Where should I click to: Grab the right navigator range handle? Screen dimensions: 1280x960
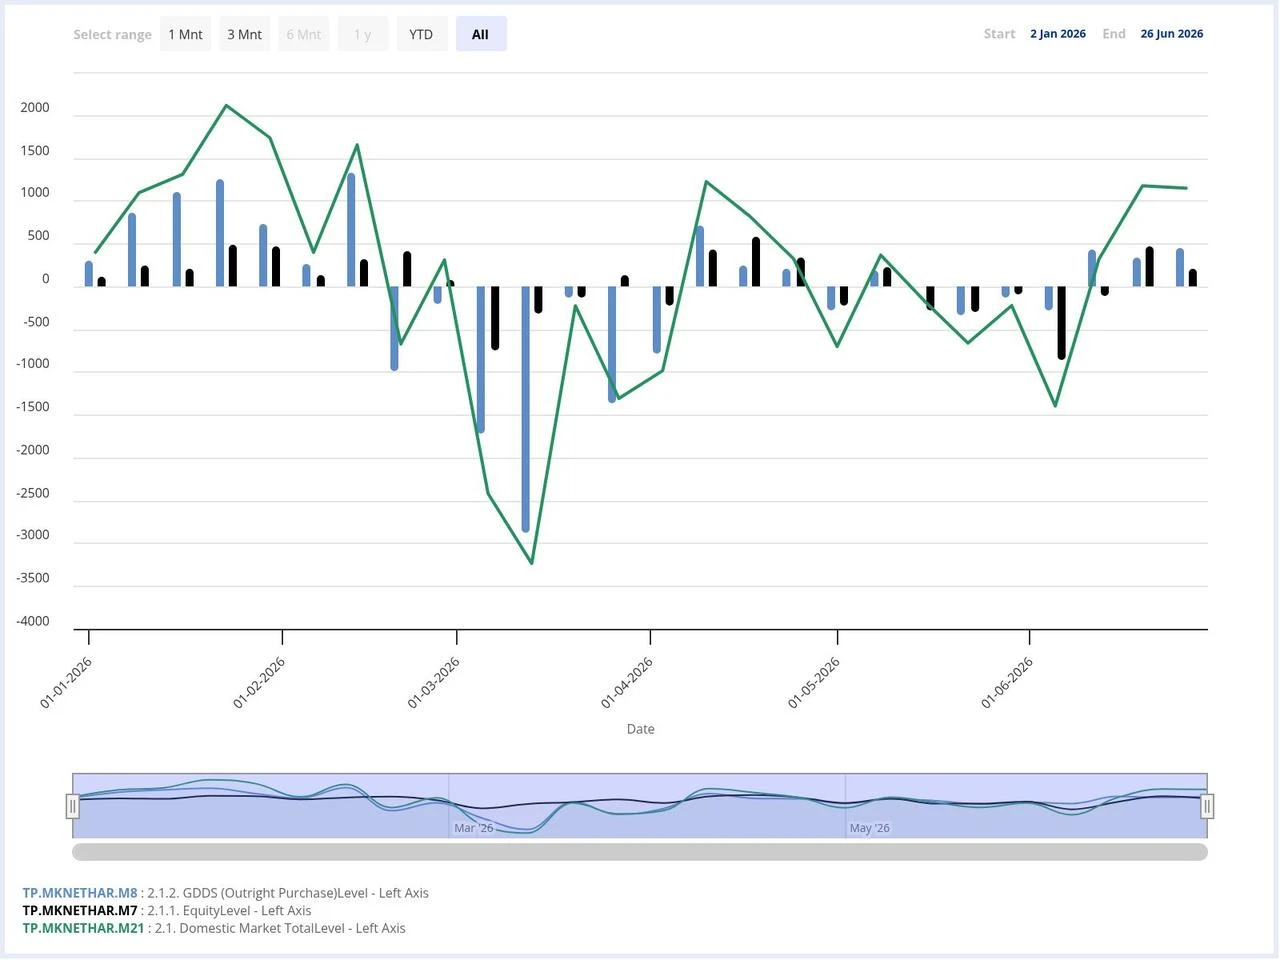pos(1207,806)
